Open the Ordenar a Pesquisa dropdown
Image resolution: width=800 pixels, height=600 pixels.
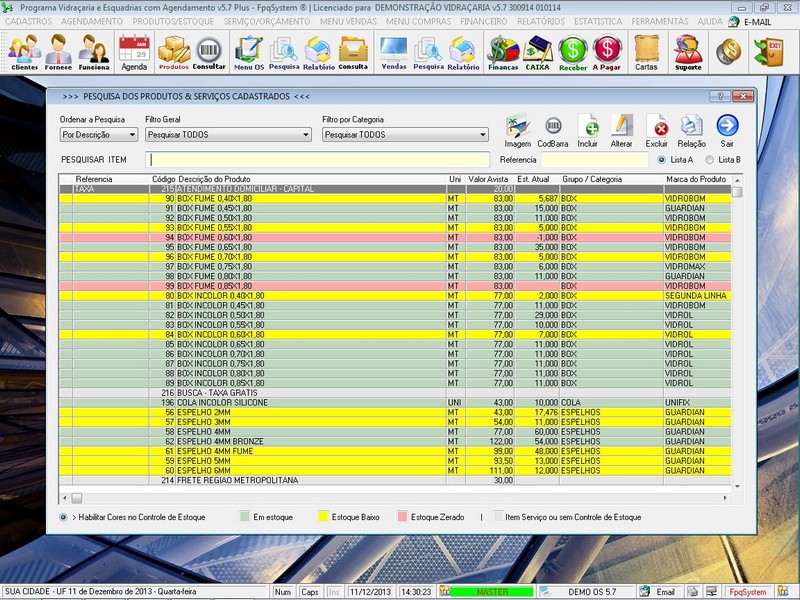pos(98,135)
